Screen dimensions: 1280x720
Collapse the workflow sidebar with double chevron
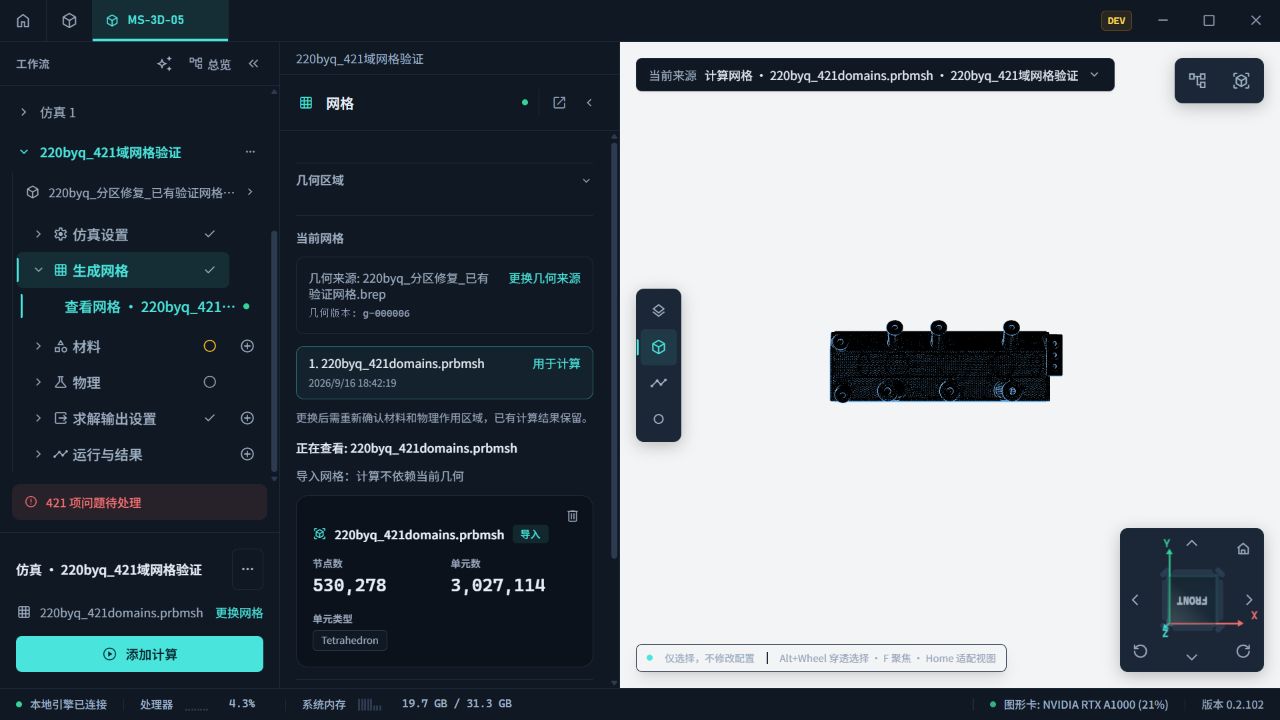[x=254, y=63]
